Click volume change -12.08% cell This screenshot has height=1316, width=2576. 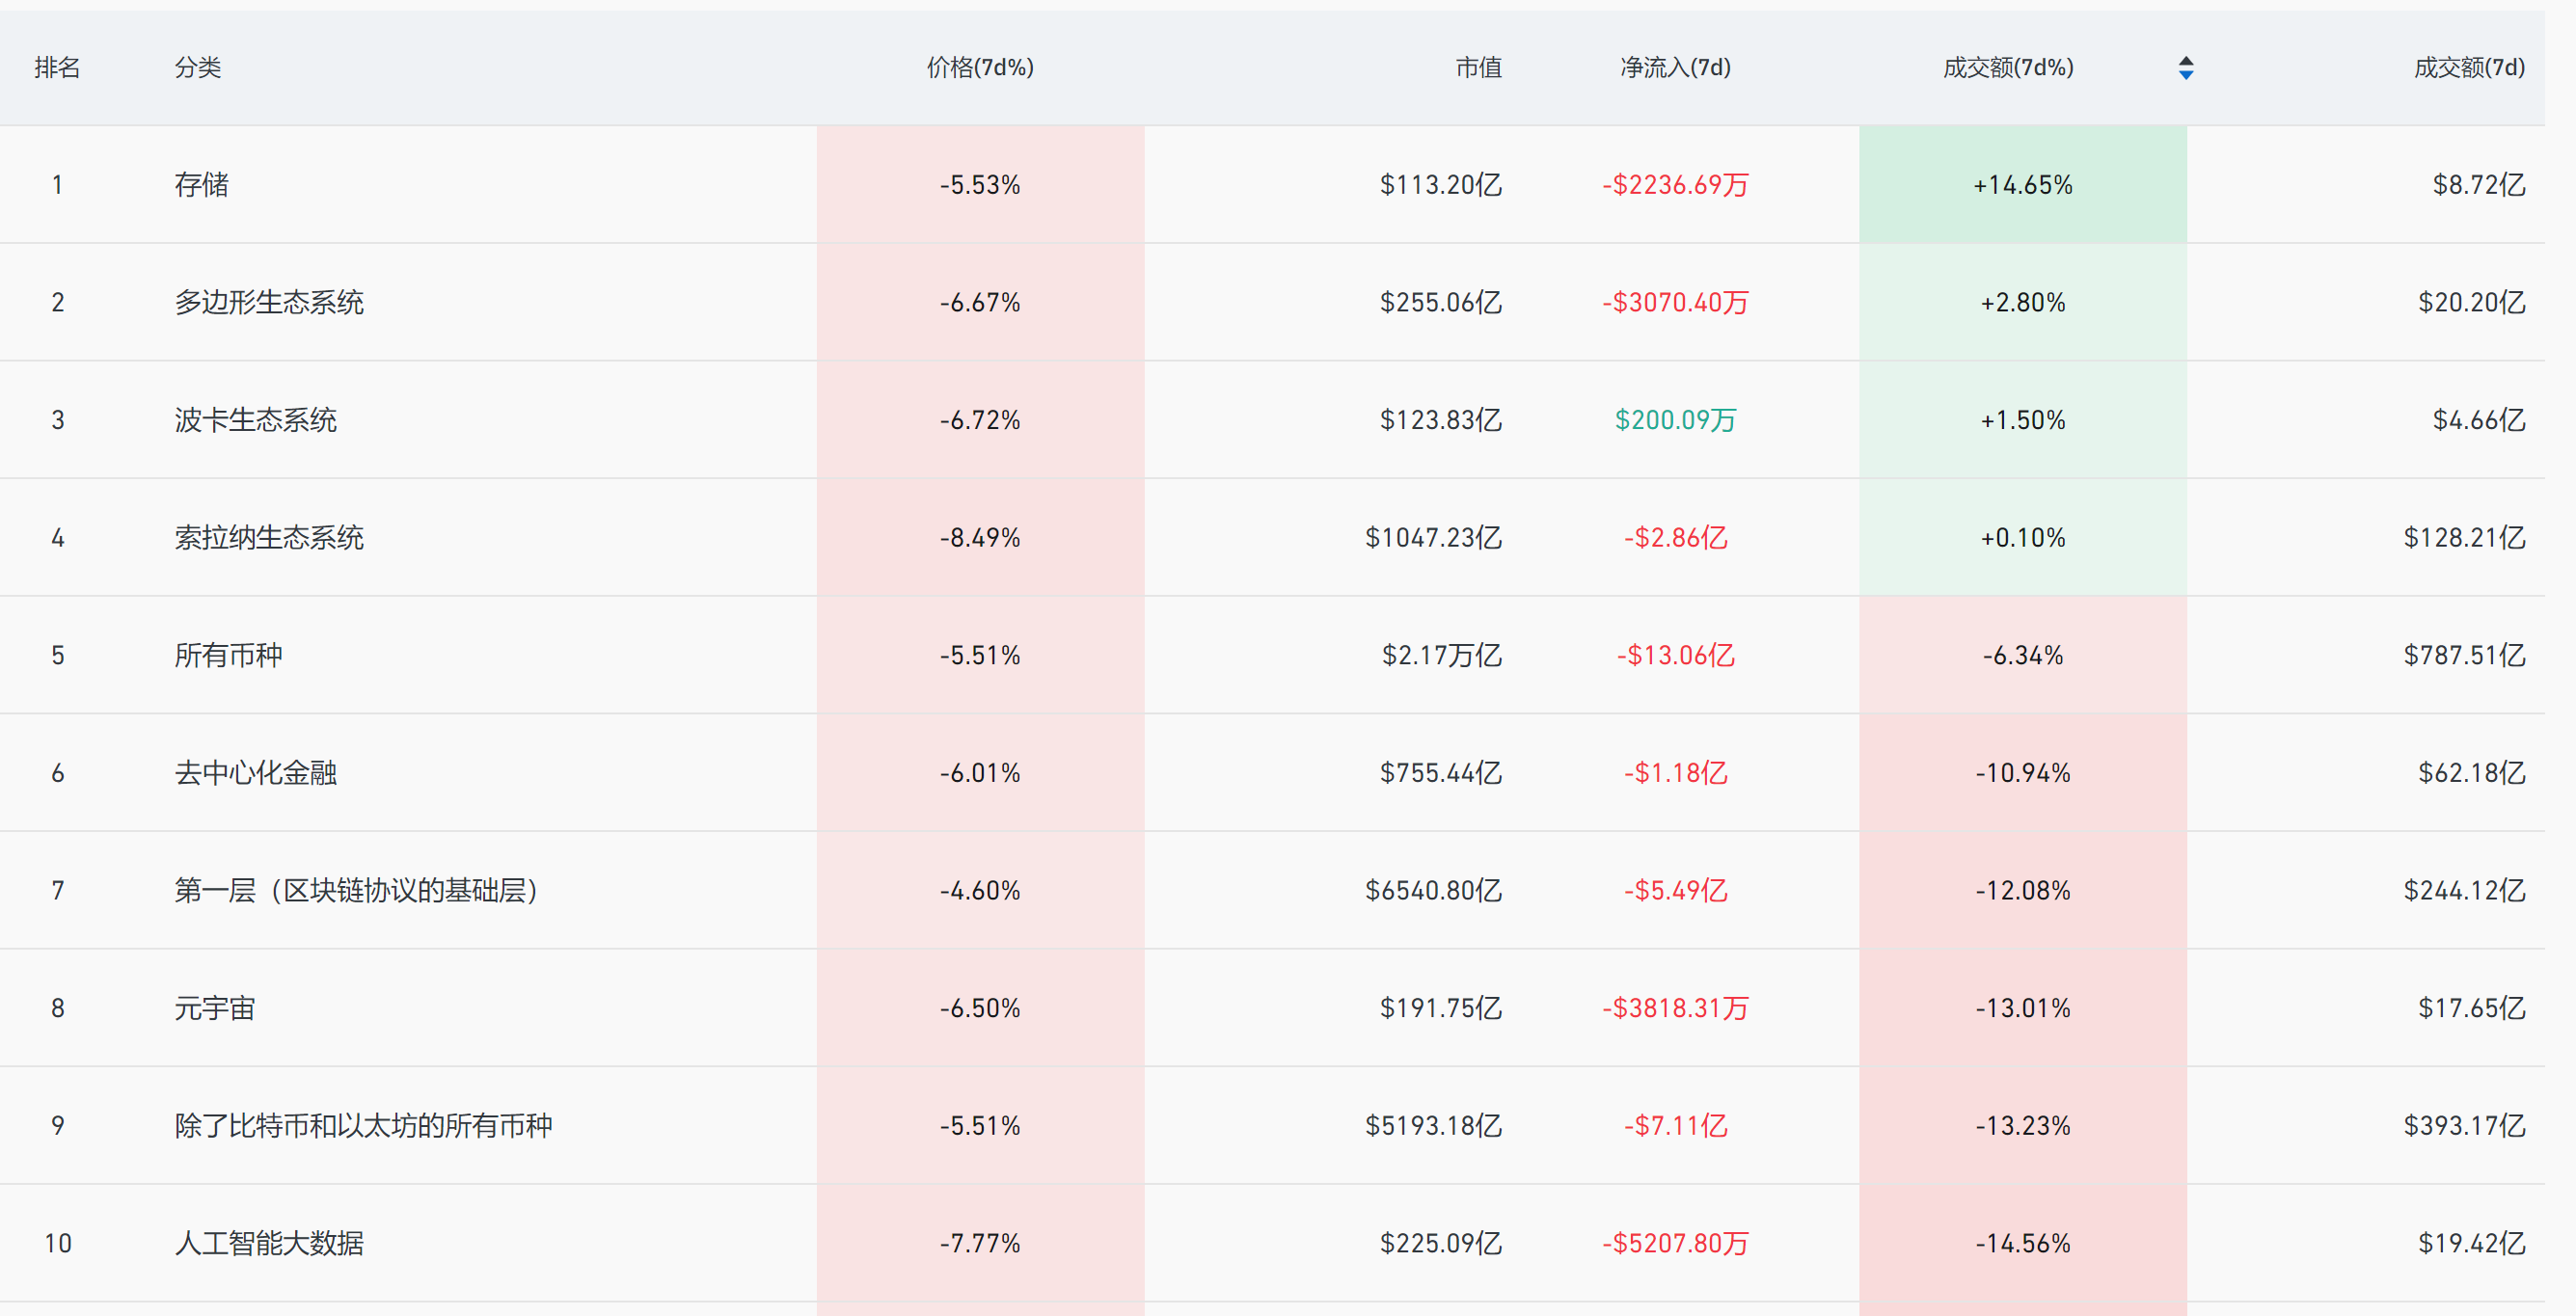2023,890
